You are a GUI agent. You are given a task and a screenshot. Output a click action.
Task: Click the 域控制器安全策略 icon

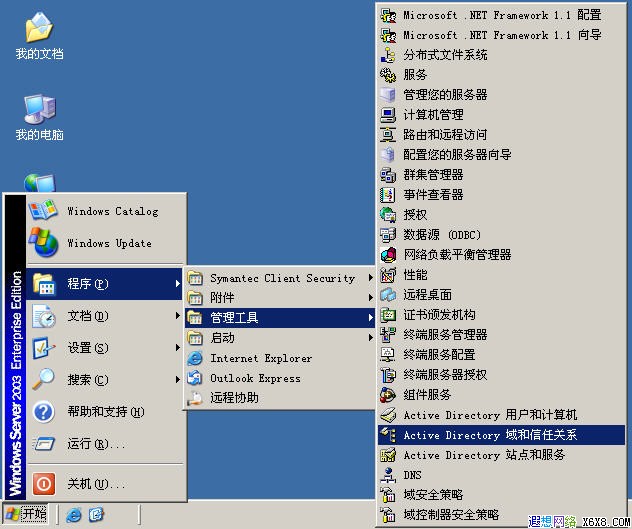point(388,514)
